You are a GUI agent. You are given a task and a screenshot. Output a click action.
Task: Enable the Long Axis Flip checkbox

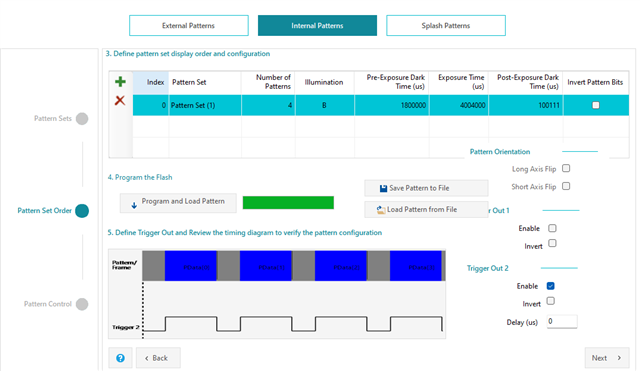click(x=566, y=168)
